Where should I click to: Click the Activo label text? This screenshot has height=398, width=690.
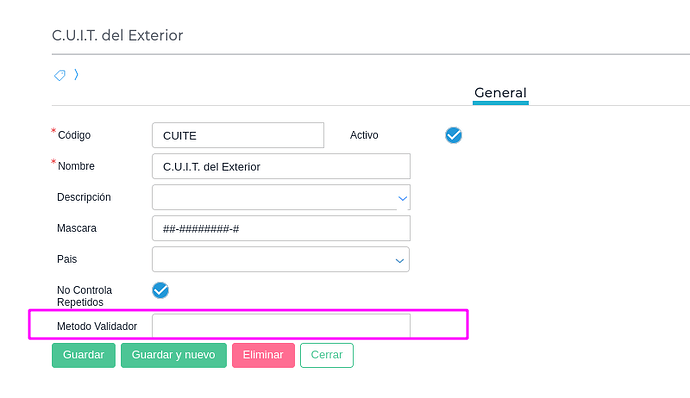point(364,135)
